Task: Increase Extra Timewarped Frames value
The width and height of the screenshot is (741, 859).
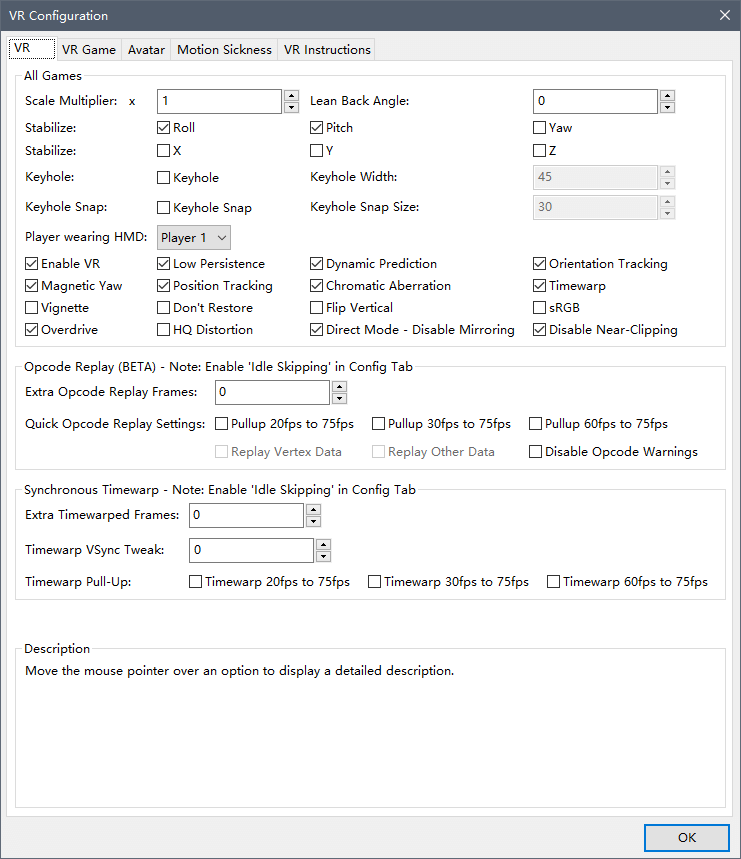Action: coord(313,509)
